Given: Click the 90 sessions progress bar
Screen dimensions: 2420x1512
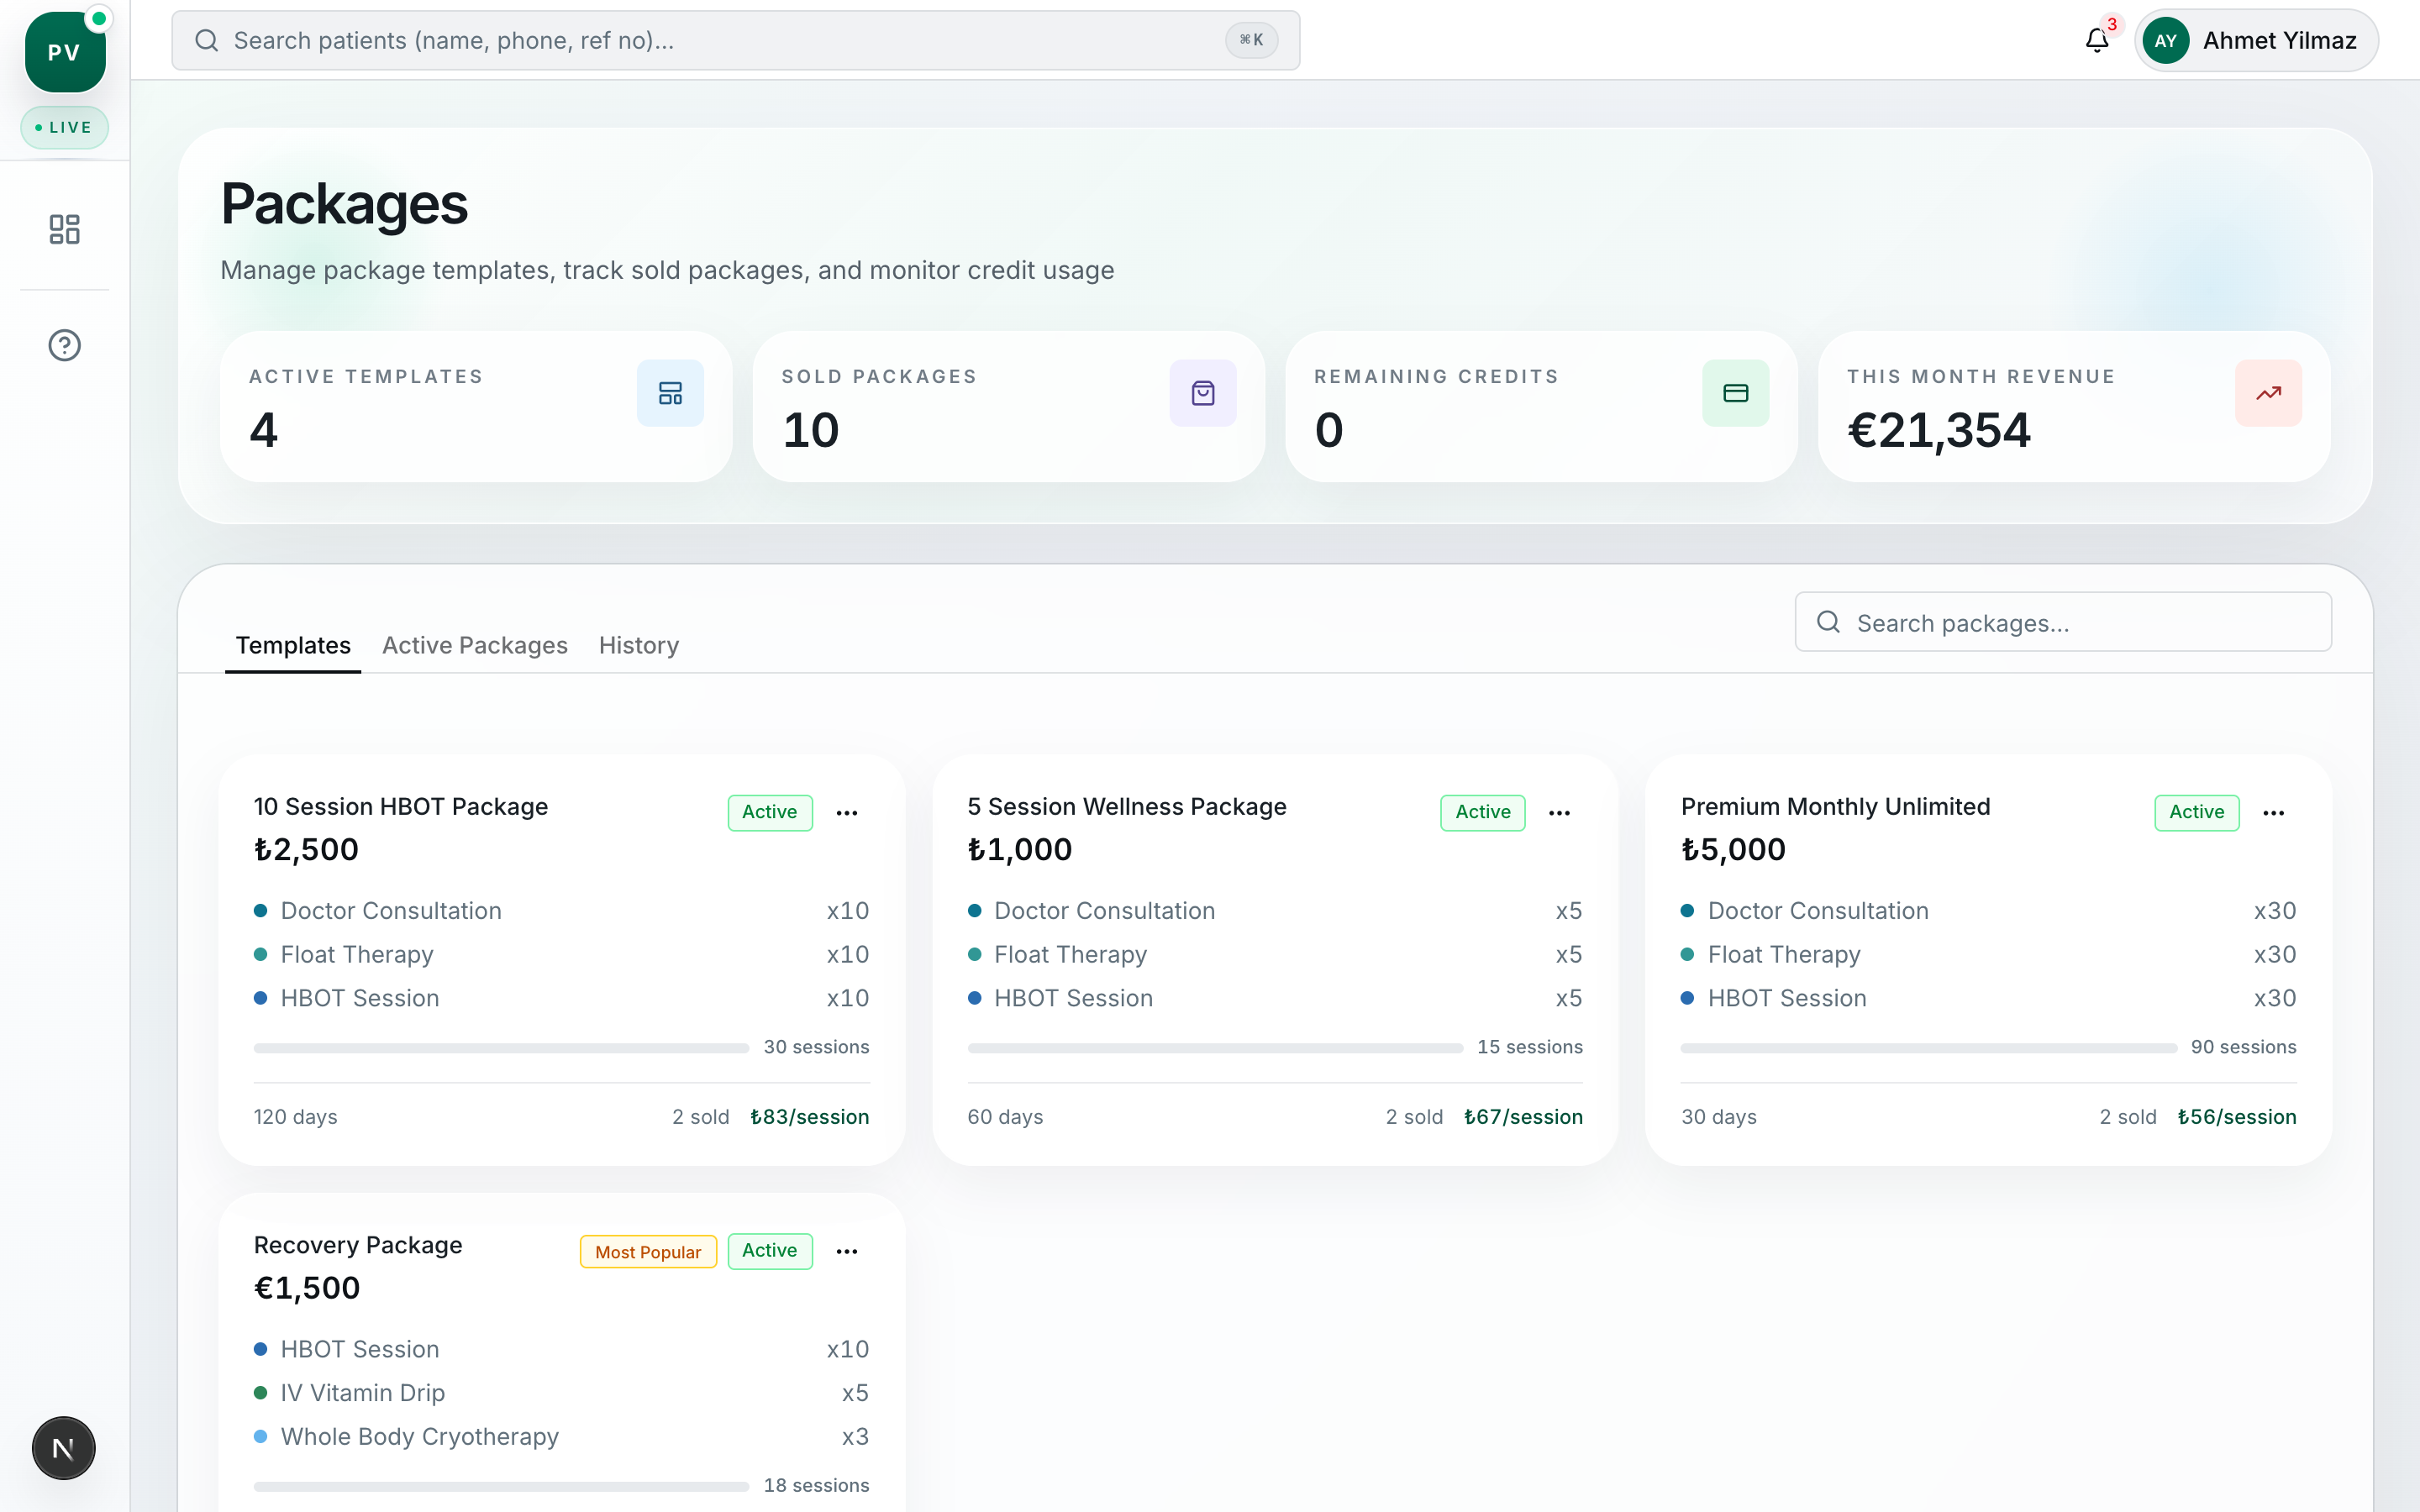Looking at the screenshot, I should click(x=1929, y=1048).
